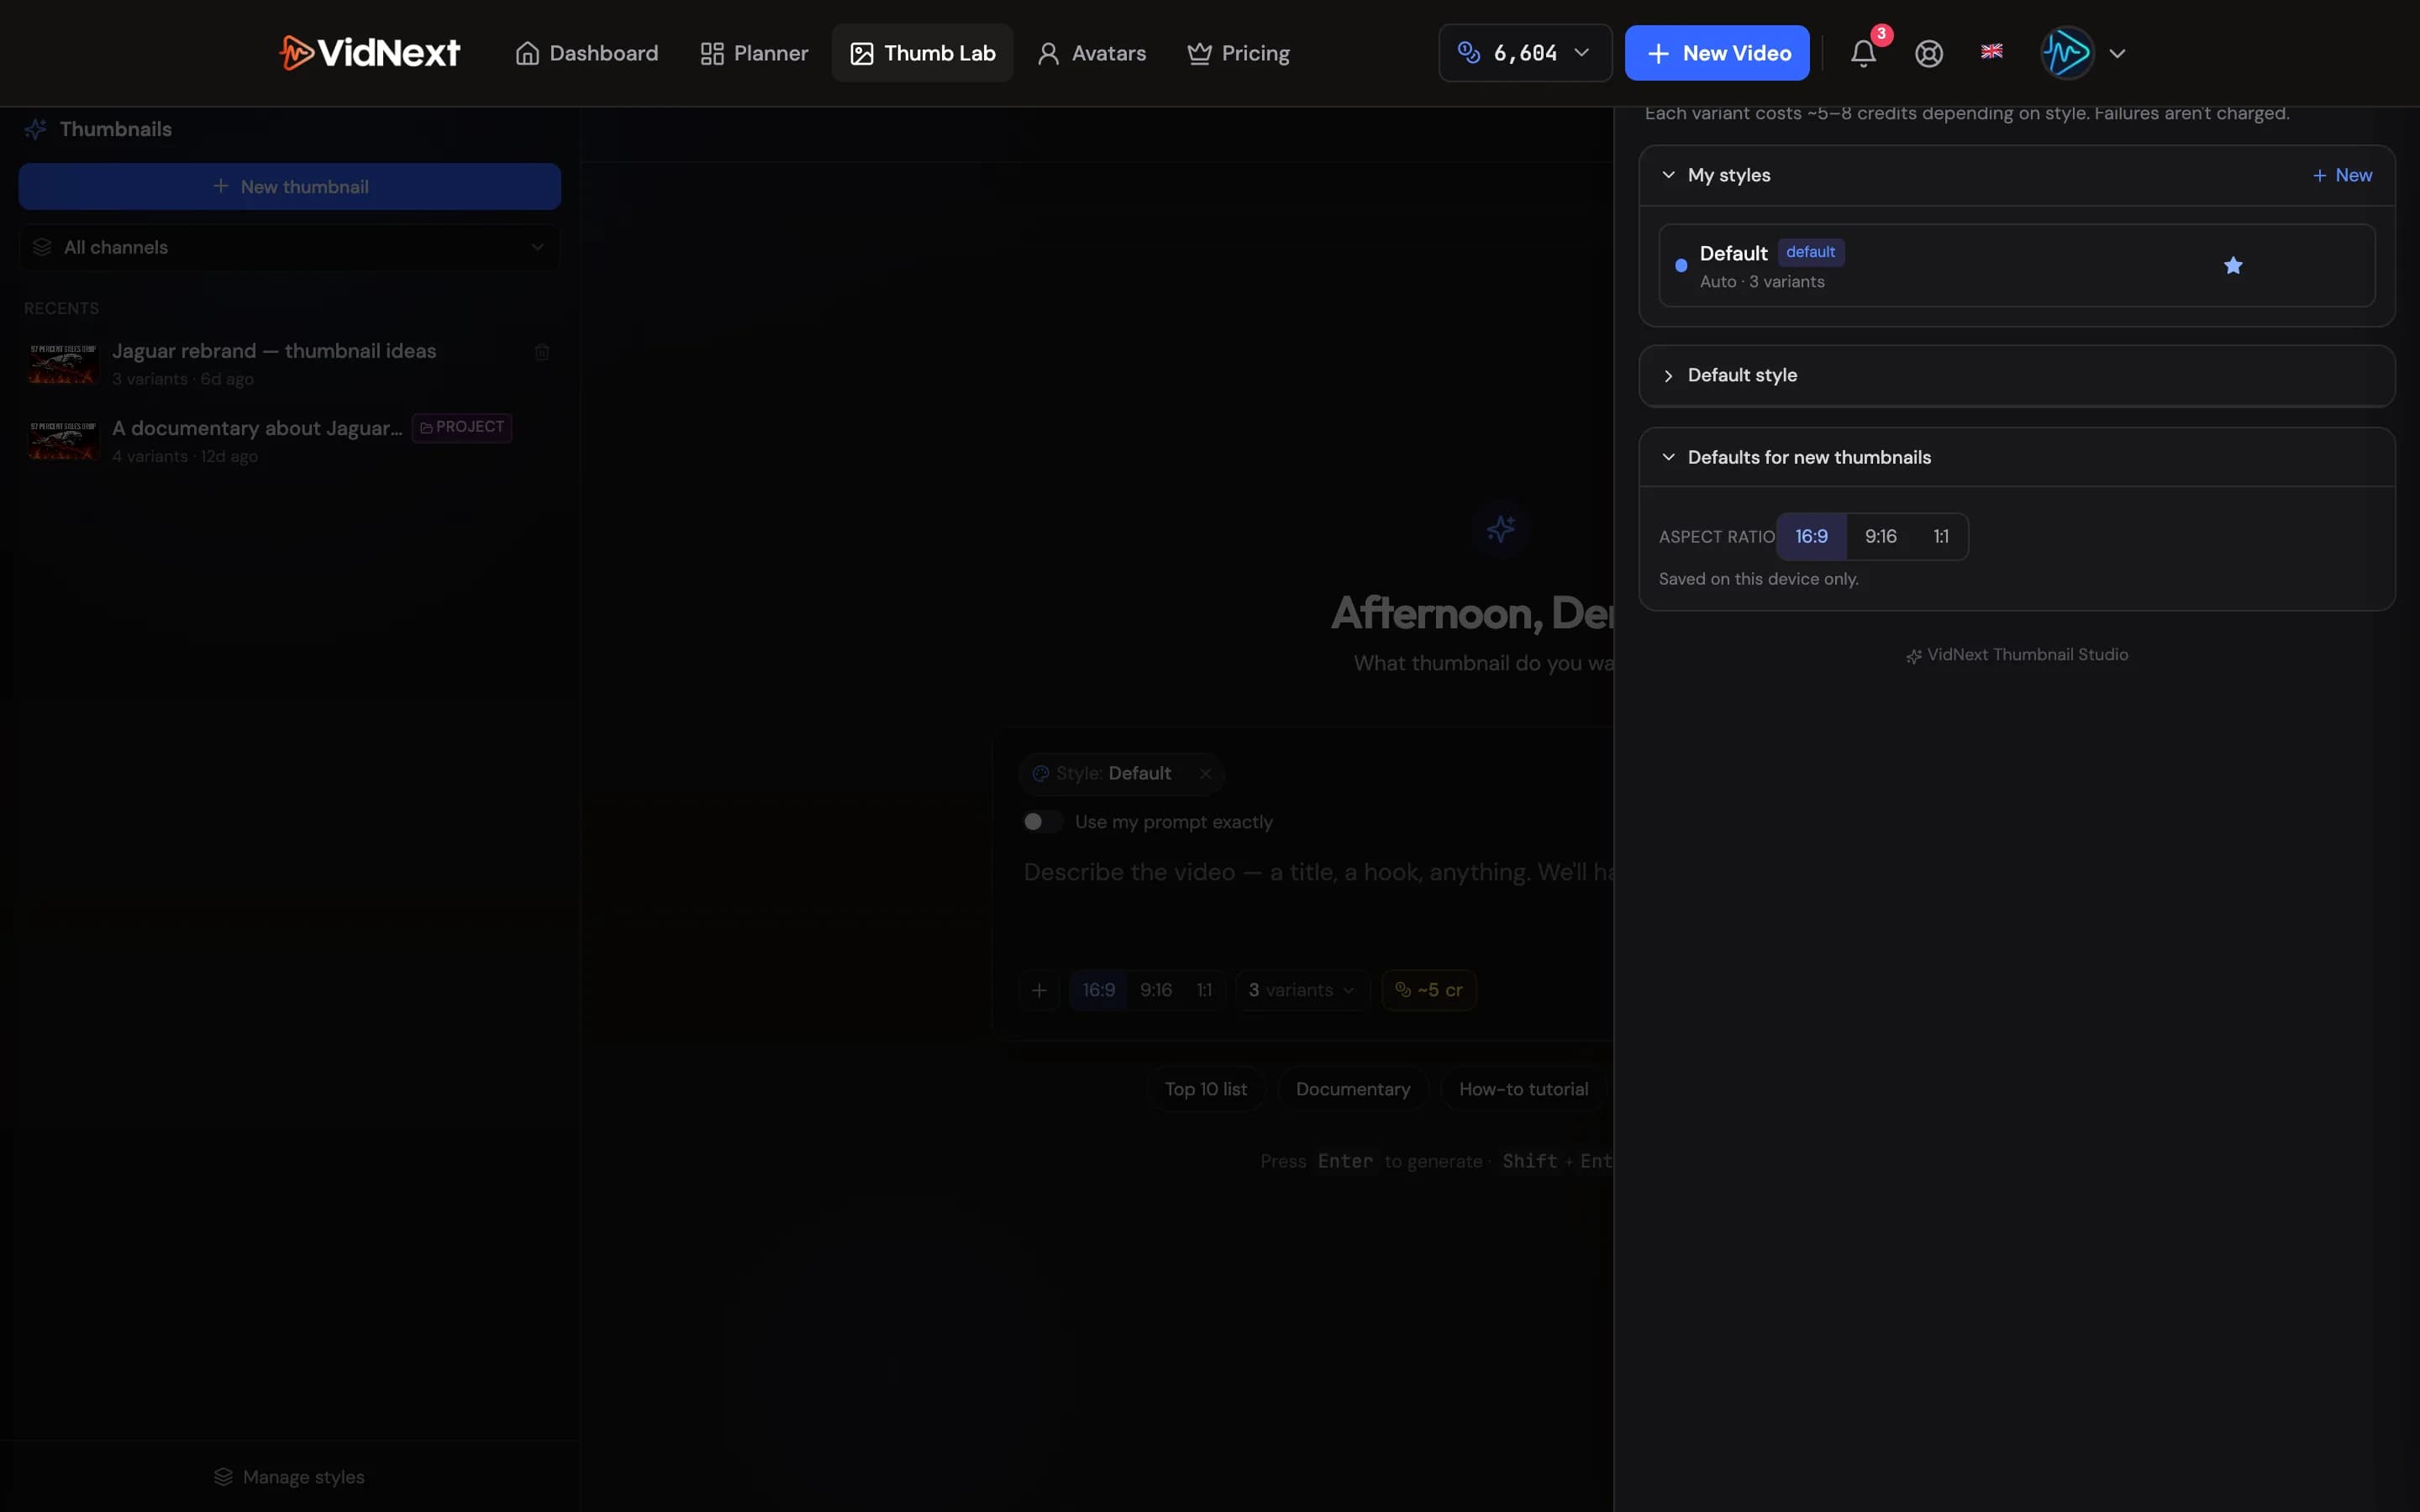2420x1512 pixels.
Task: Create a new style with + New
Action: (2342, 175)
